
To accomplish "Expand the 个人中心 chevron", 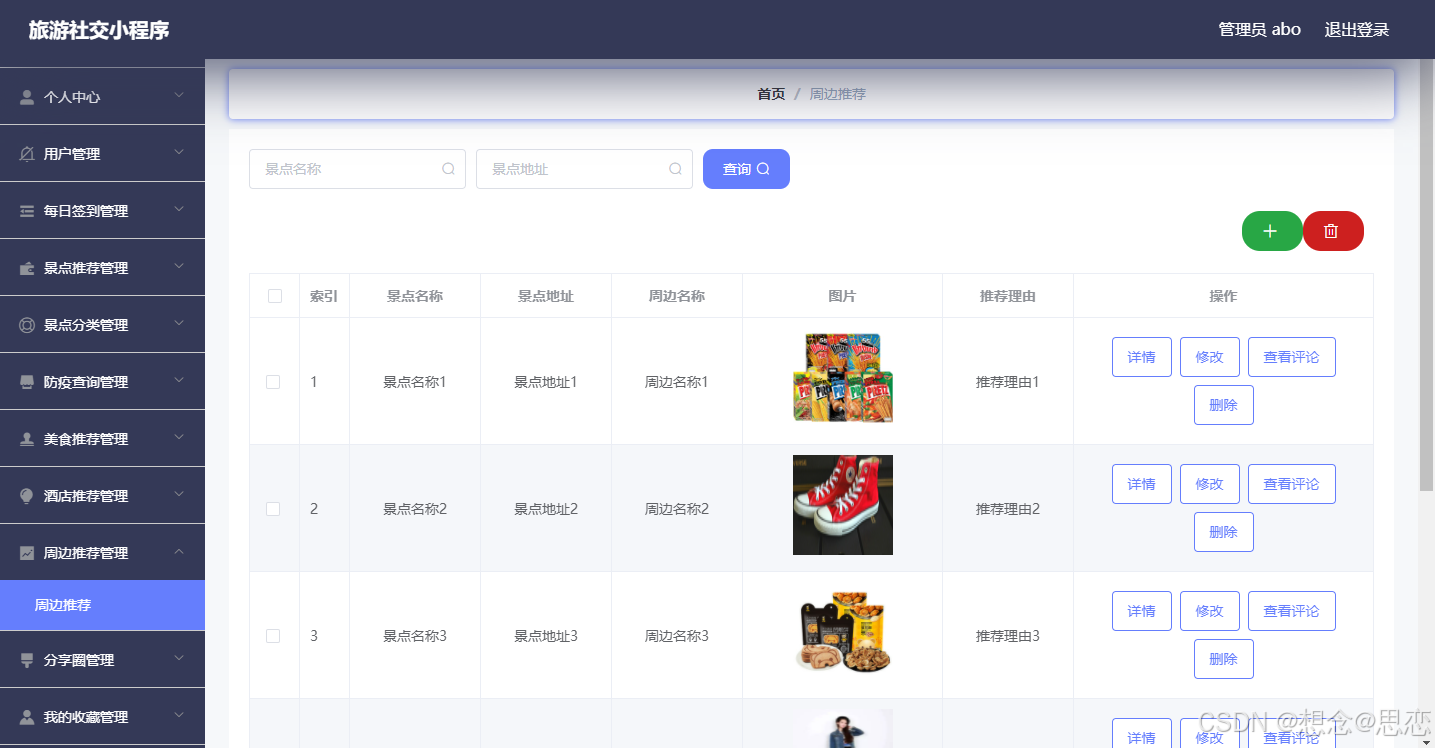I will click(179, 96).
